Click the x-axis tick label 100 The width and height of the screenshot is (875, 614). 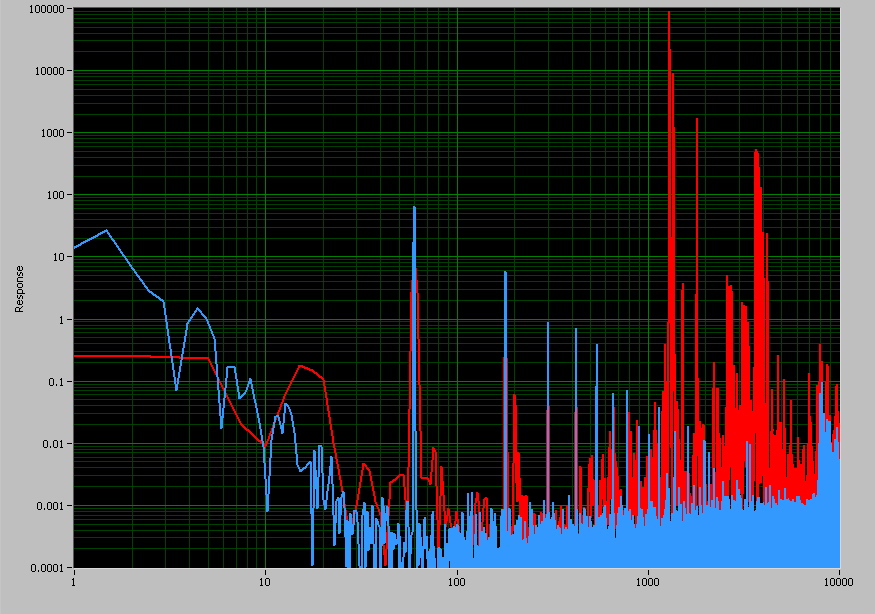[x=456, y=580]
